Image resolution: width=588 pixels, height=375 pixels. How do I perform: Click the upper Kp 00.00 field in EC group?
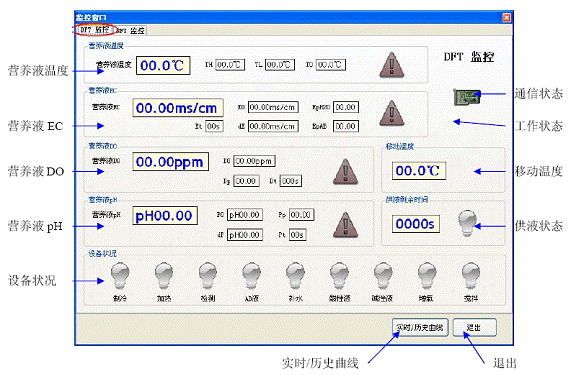click(x=346, y=107)
